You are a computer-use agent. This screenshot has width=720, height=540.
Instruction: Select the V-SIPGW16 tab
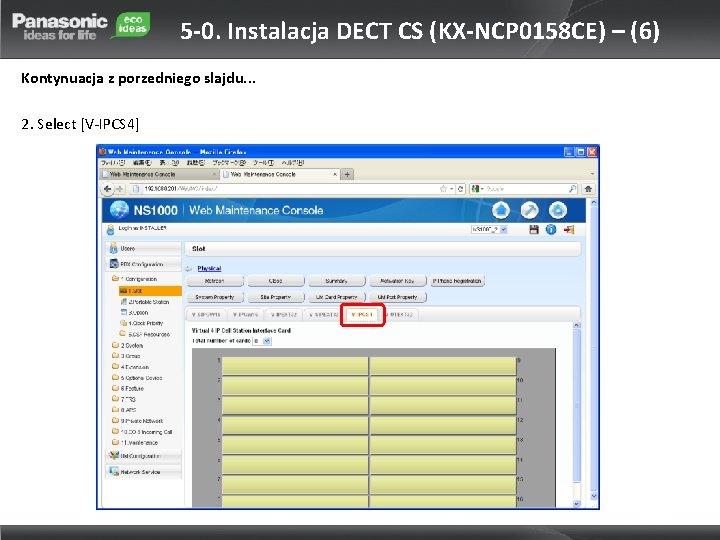pos(207,315)
